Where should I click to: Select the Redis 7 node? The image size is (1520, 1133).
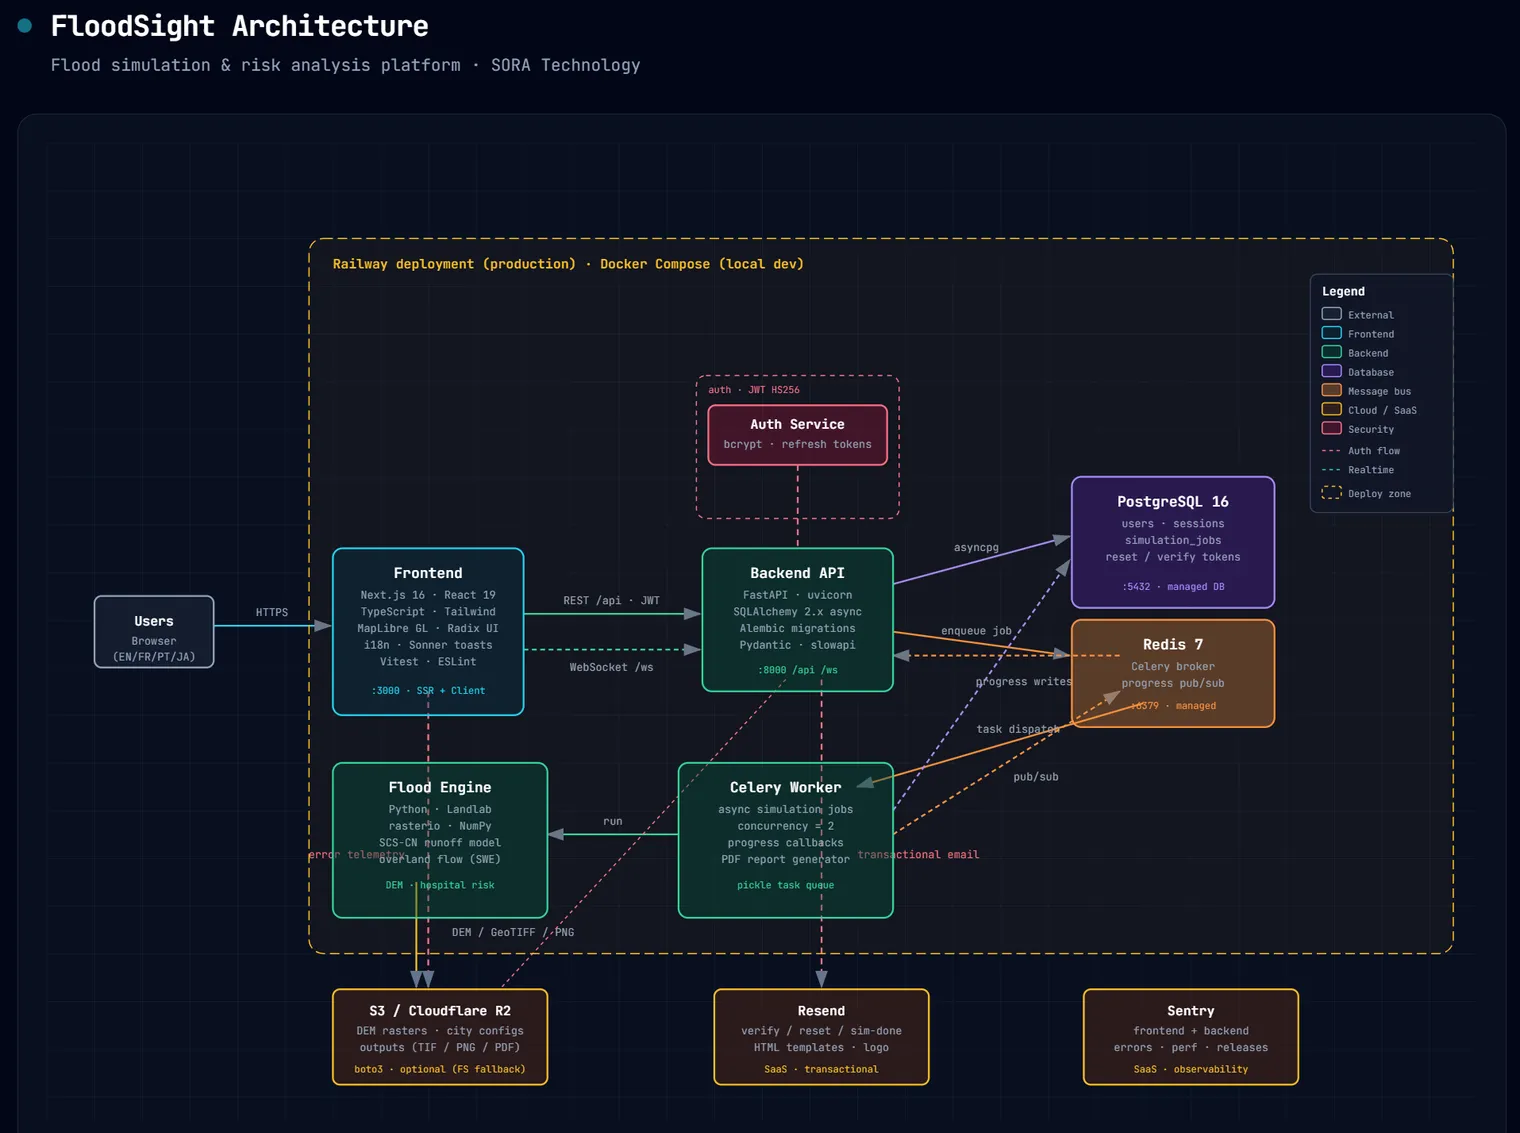(x=1173, y=673)
